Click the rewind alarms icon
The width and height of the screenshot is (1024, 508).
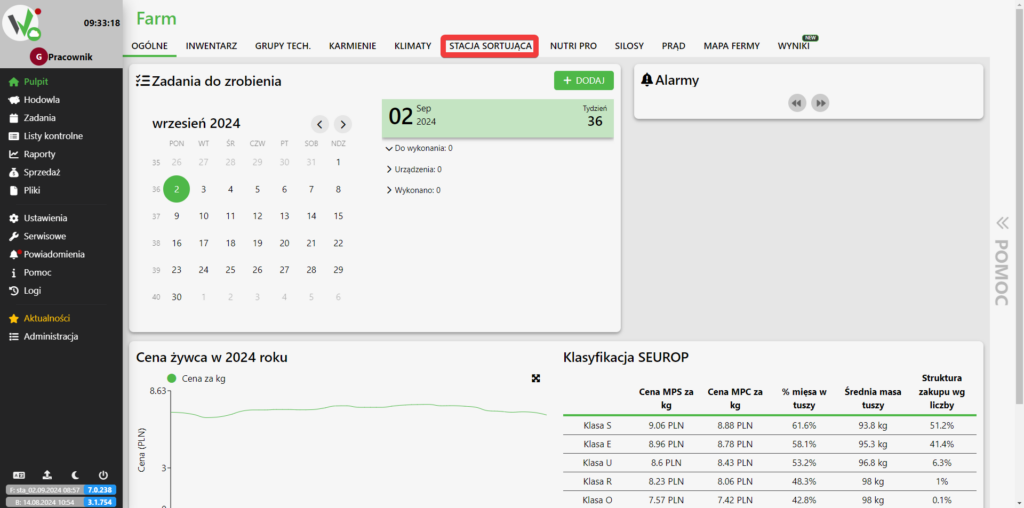pos(797,103)
